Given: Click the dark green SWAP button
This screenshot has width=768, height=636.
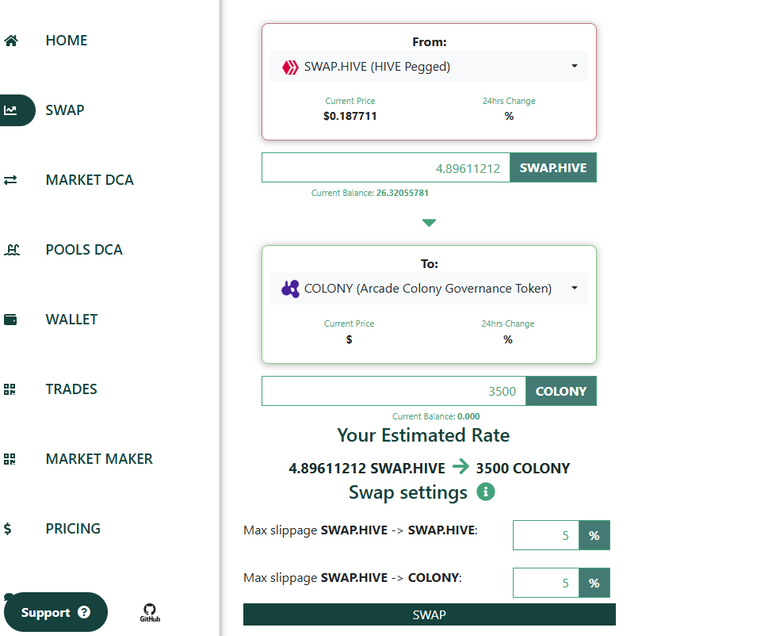Looking at the screenshot, I should (429, 614).
